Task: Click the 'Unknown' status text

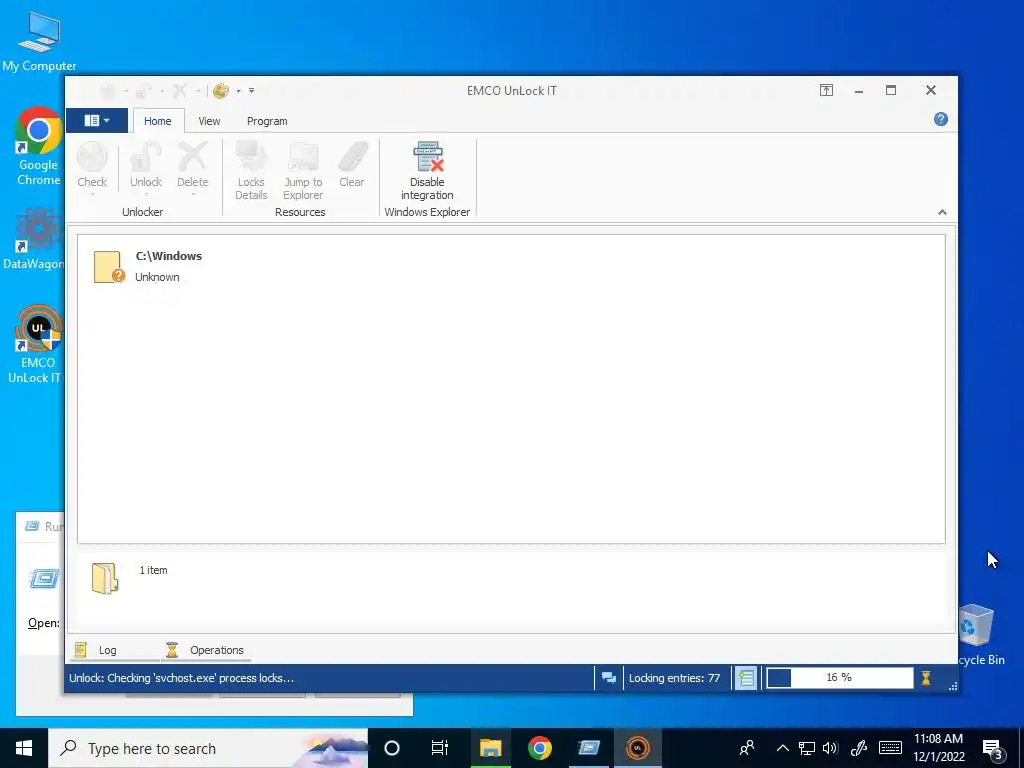Action: [x=157, y=277]
